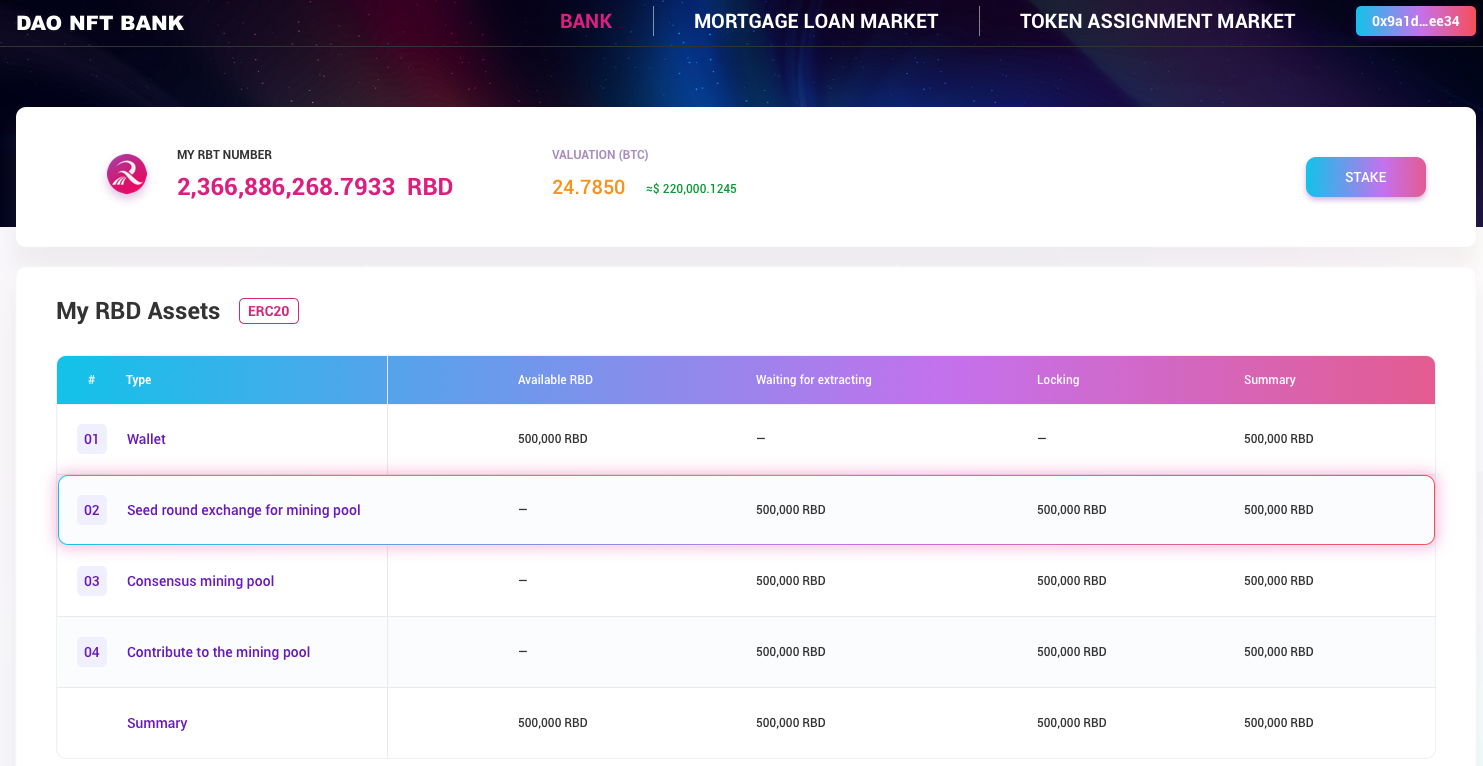Go to MORTGAGE LOAN MARKET tab
This screenshot has height=766, width=1483.
point(816,21)
